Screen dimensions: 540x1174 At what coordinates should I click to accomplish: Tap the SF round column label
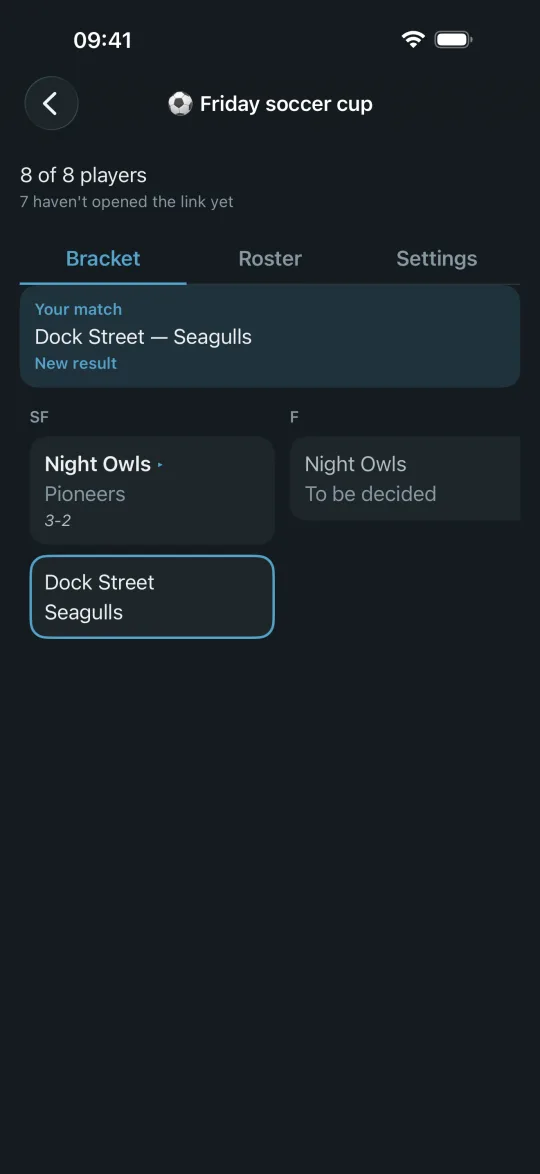[x=39, y=417]
